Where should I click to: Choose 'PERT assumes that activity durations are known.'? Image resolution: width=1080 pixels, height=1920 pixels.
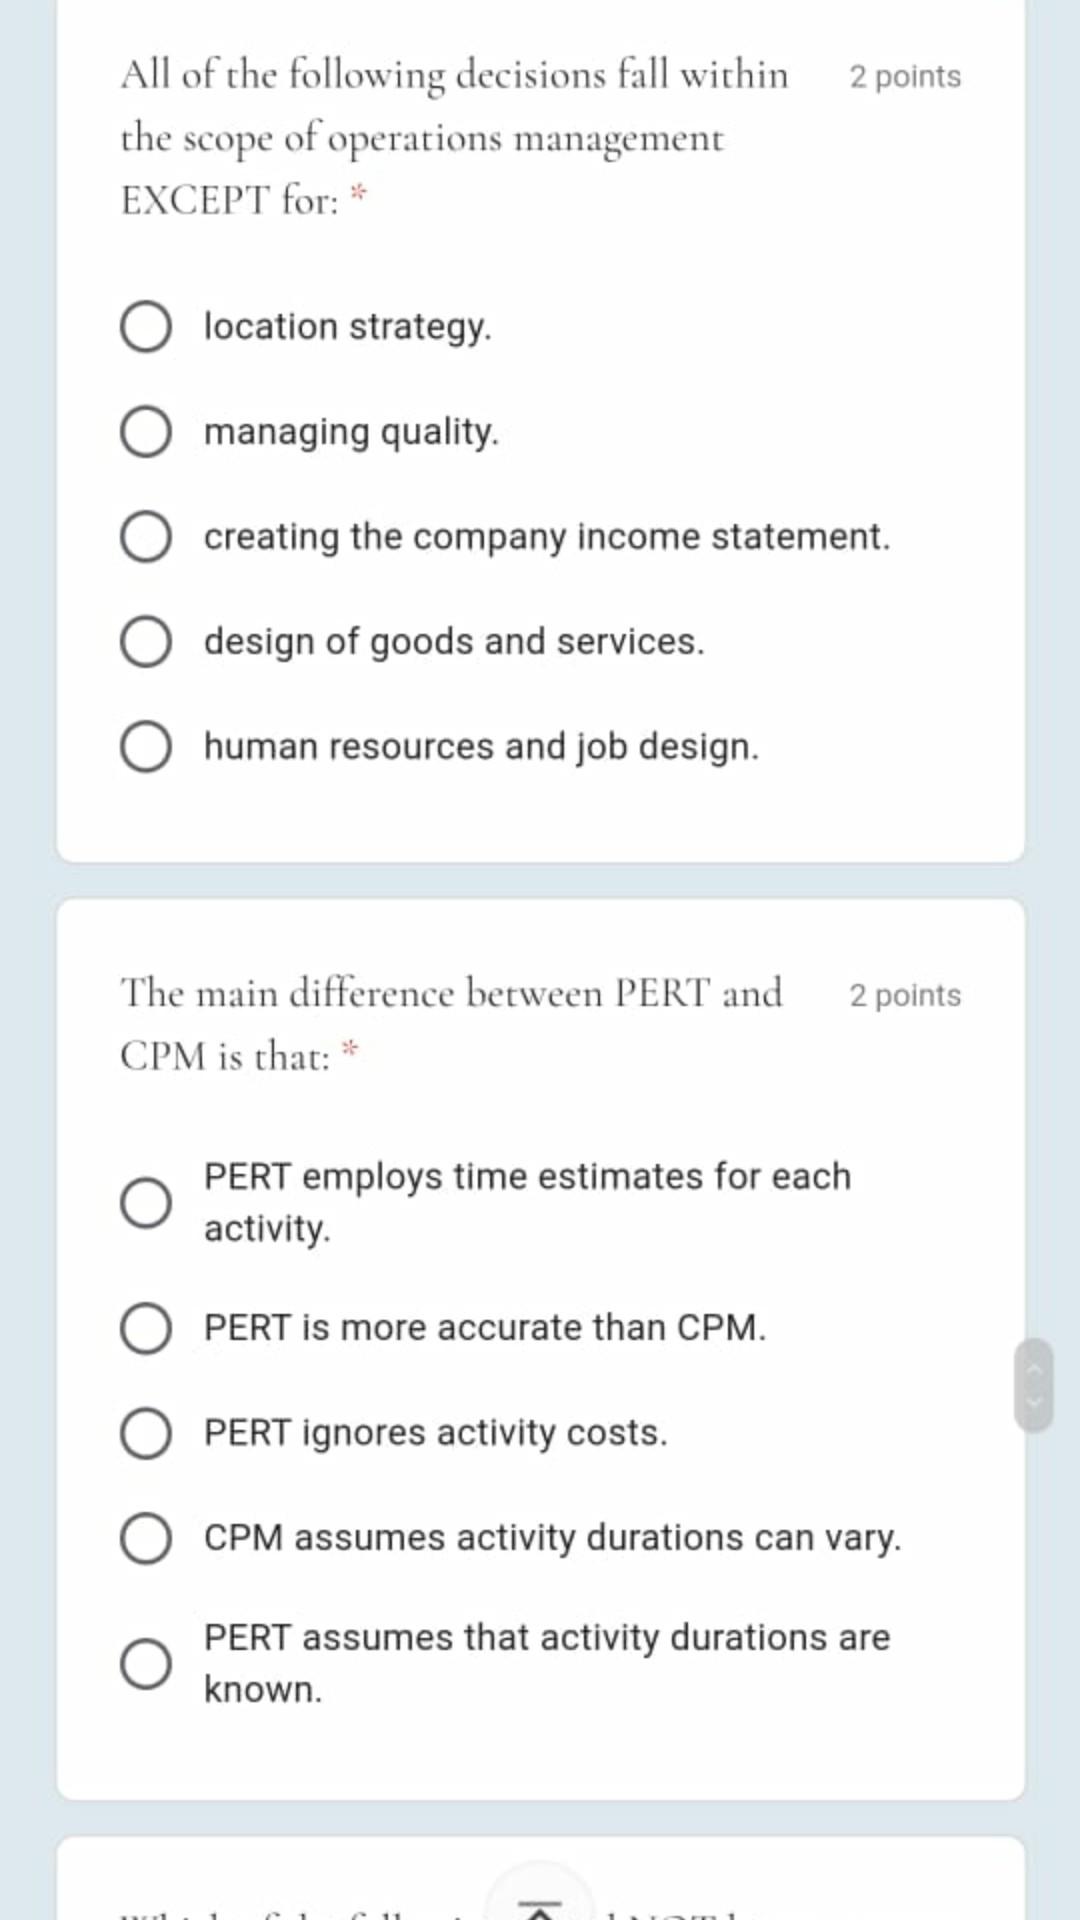[147, 1665]
